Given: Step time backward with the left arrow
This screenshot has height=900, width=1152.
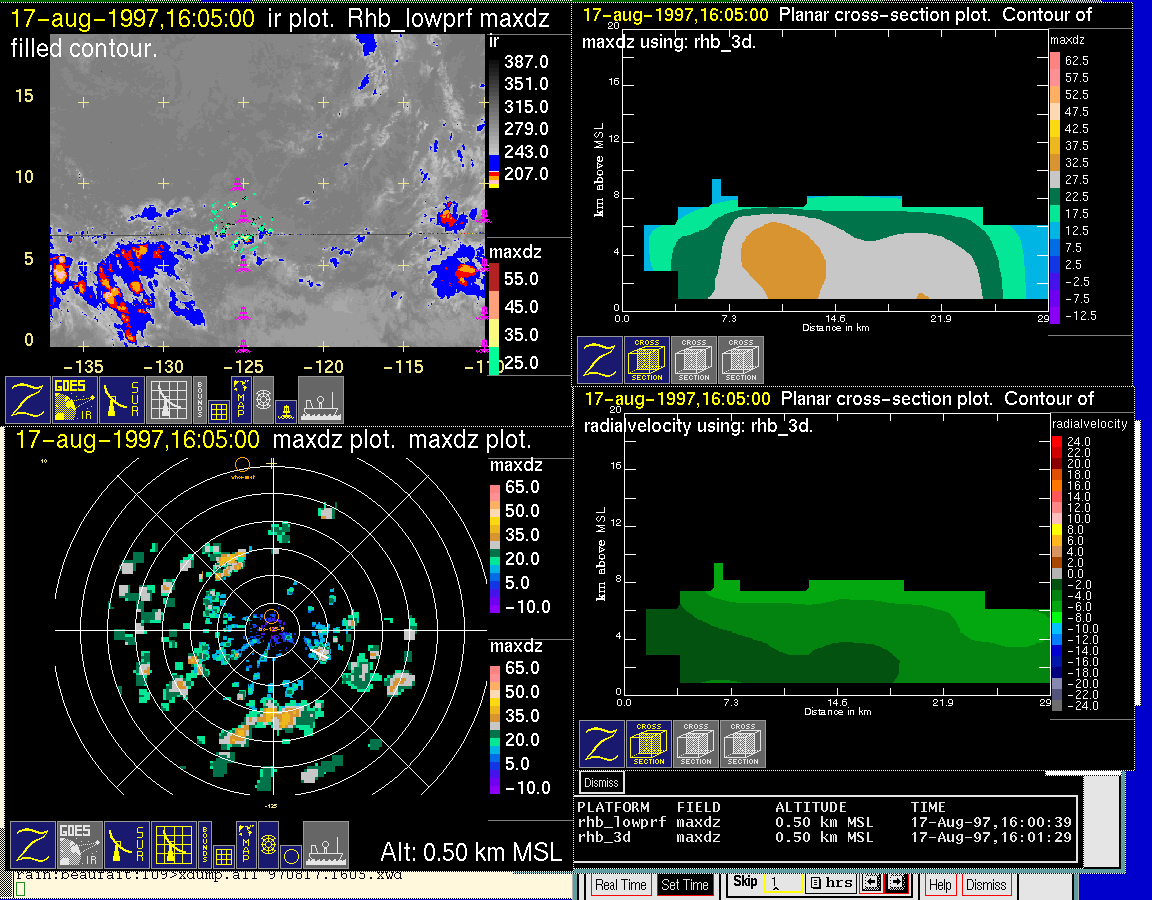Looking at the screenshot, I should coord(870,883).
